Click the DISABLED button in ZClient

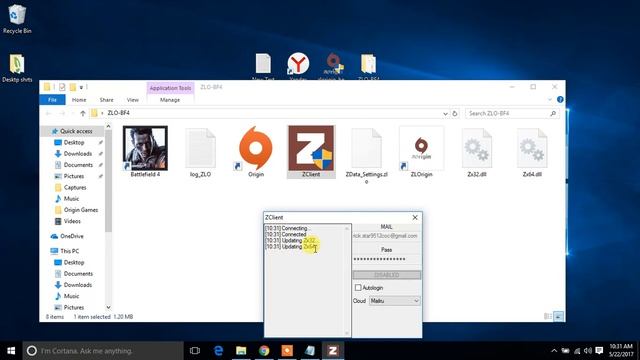387,275
